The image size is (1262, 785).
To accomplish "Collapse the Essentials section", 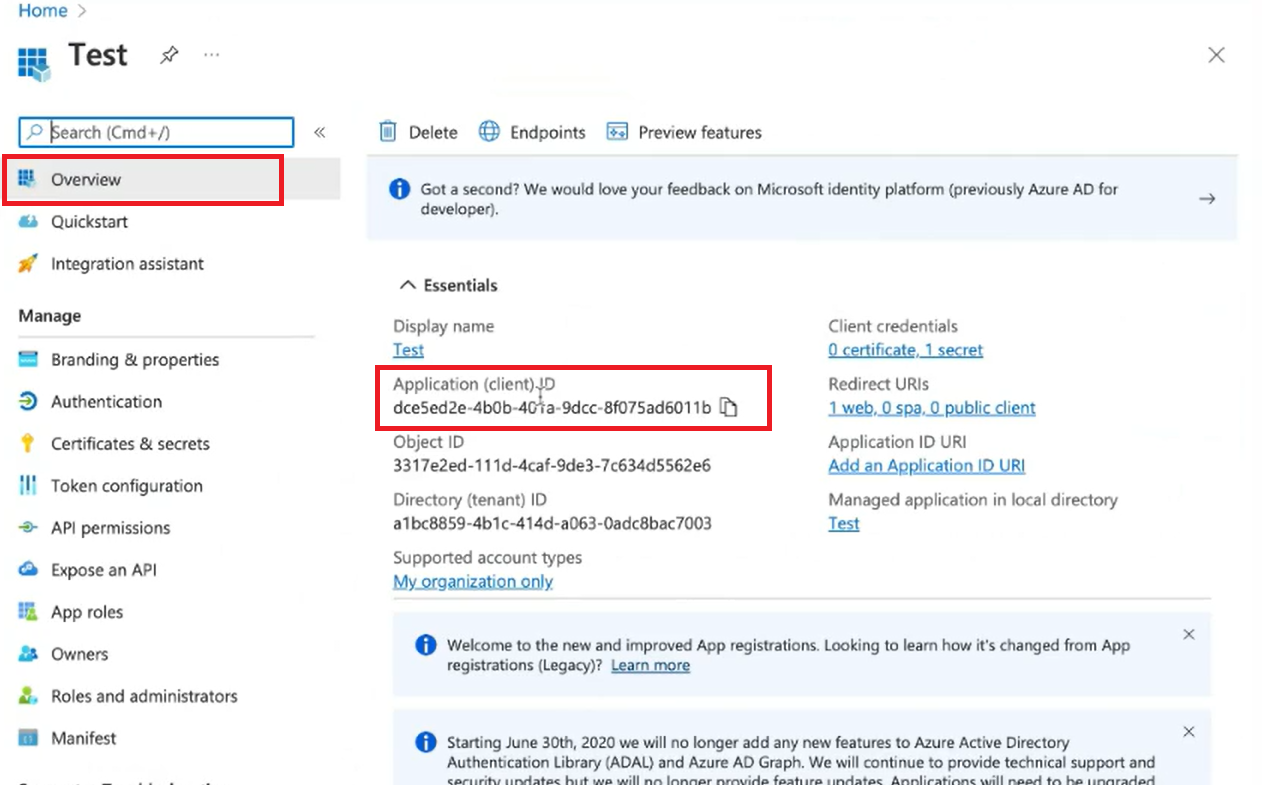I will (x=407, y=284).
